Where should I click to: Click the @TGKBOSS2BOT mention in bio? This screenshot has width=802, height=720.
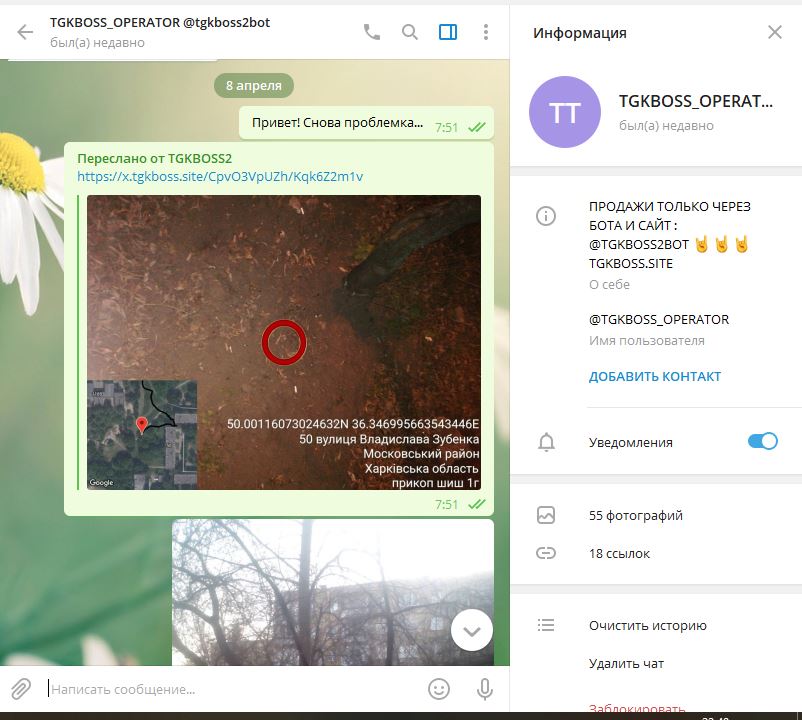(x=639, y=244)
